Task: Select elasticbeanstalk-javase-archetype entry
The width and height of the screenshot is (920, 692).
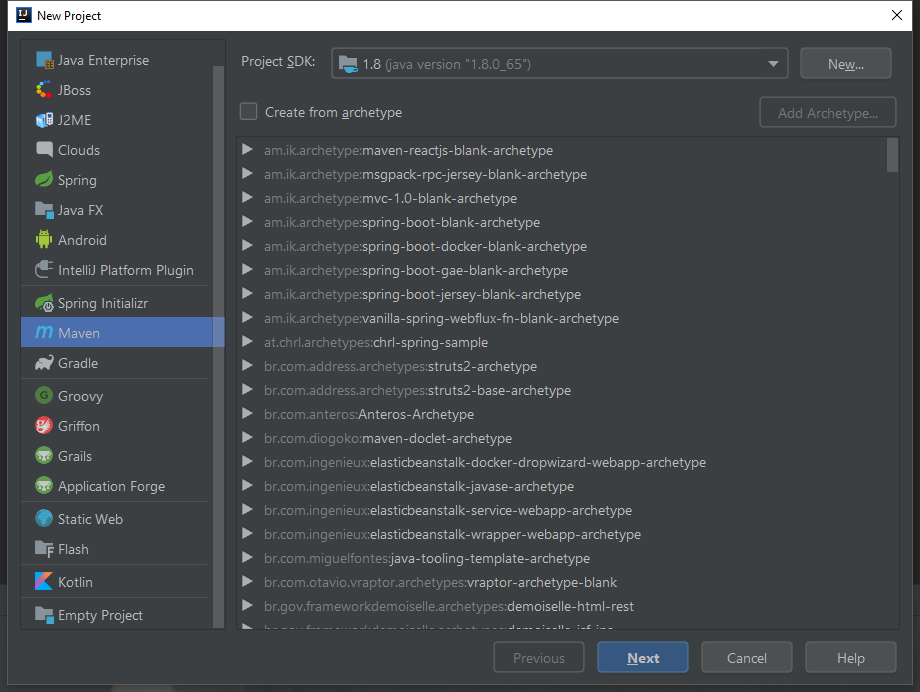Action: point(419,487)
